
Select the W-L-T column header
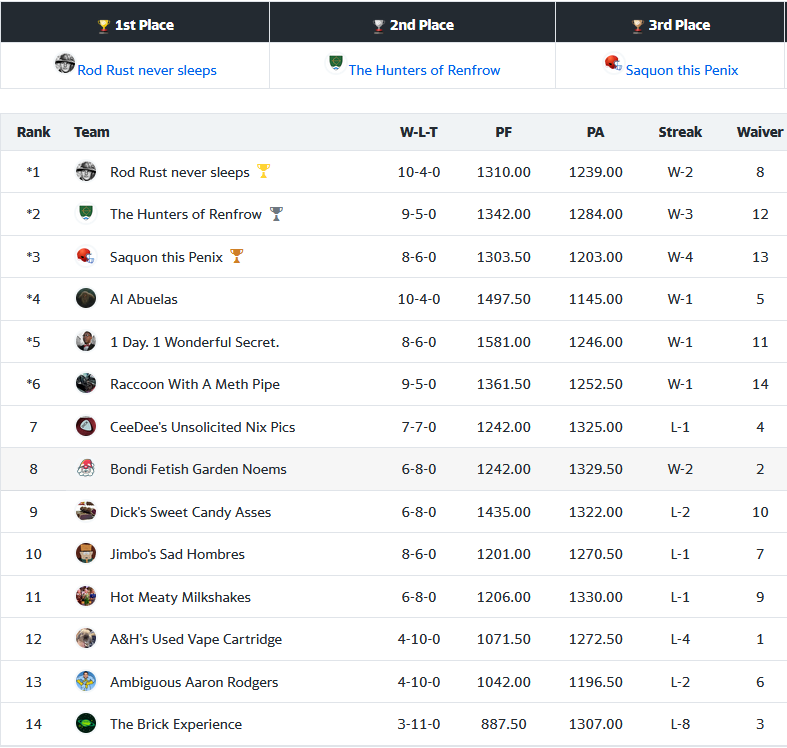418,132
